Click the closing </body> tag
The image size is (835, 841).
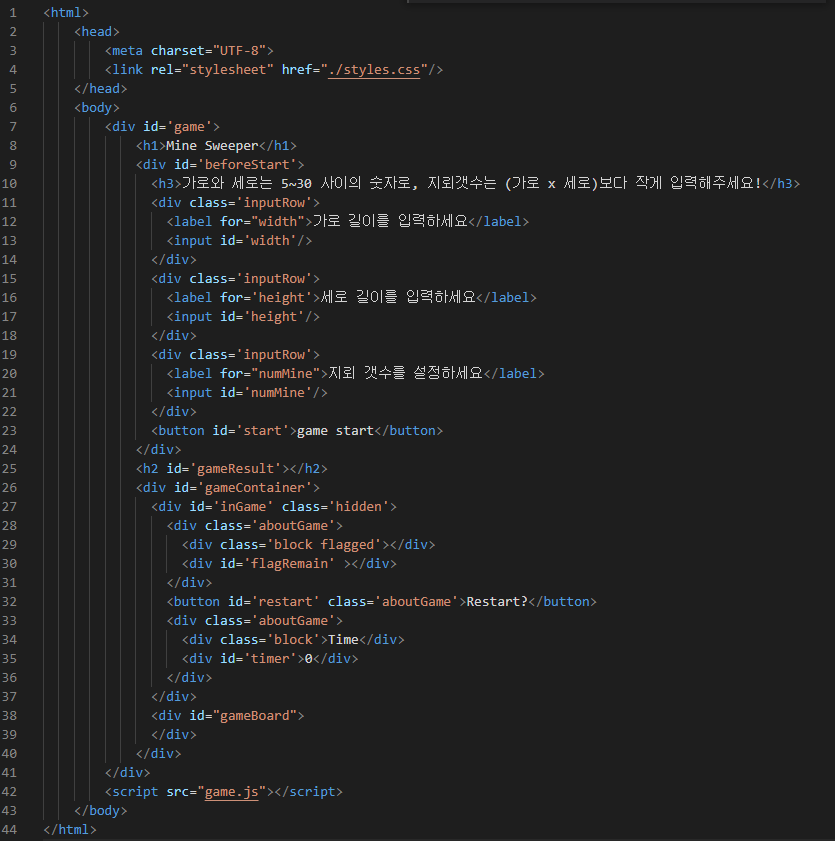(x=100, y=811)
